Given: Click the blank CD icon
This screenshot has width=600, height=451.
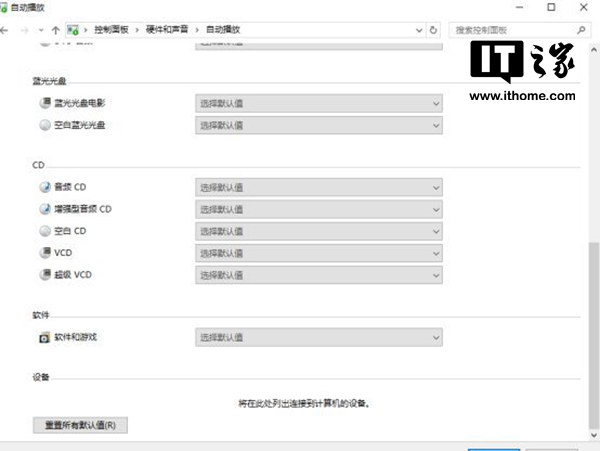Looking at the screenshot, I should tap(44, 231).
